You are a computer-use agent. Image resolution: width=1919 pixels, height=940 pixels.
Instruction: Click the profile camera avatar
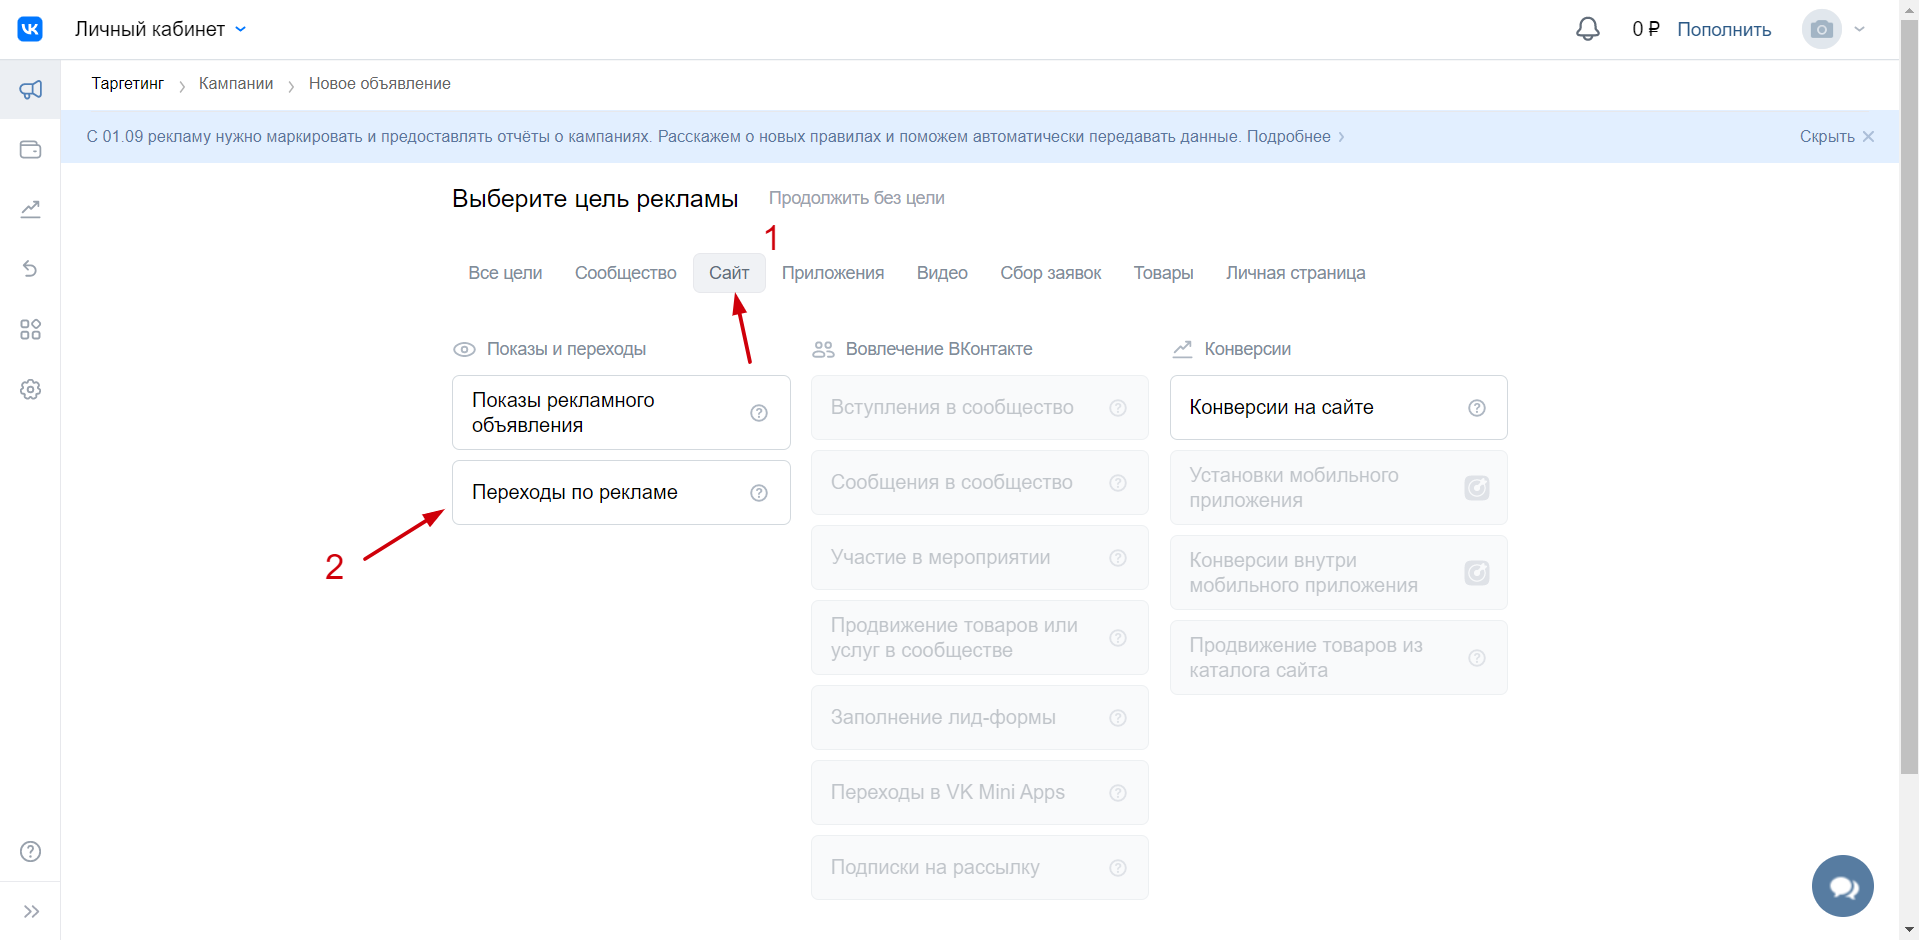tap(1821, 29)
